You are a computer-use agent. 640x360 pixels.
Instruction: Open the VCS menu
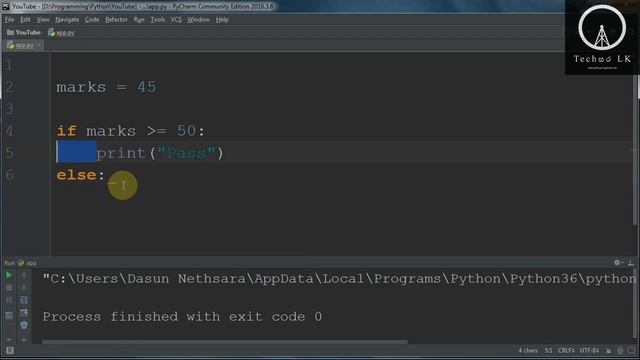click(x=176, y=20)
